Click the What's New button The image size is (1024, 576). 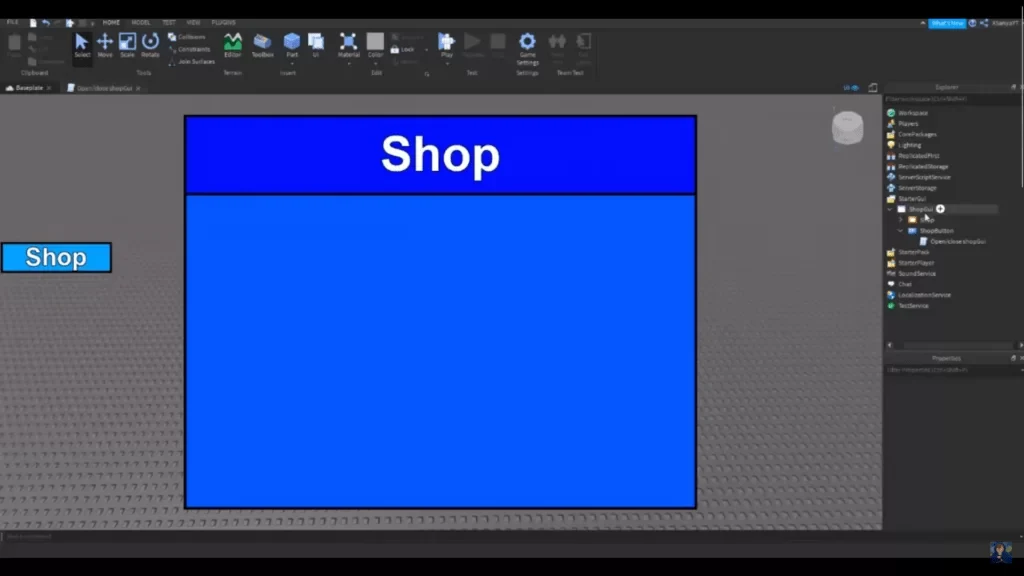[947, 24]
